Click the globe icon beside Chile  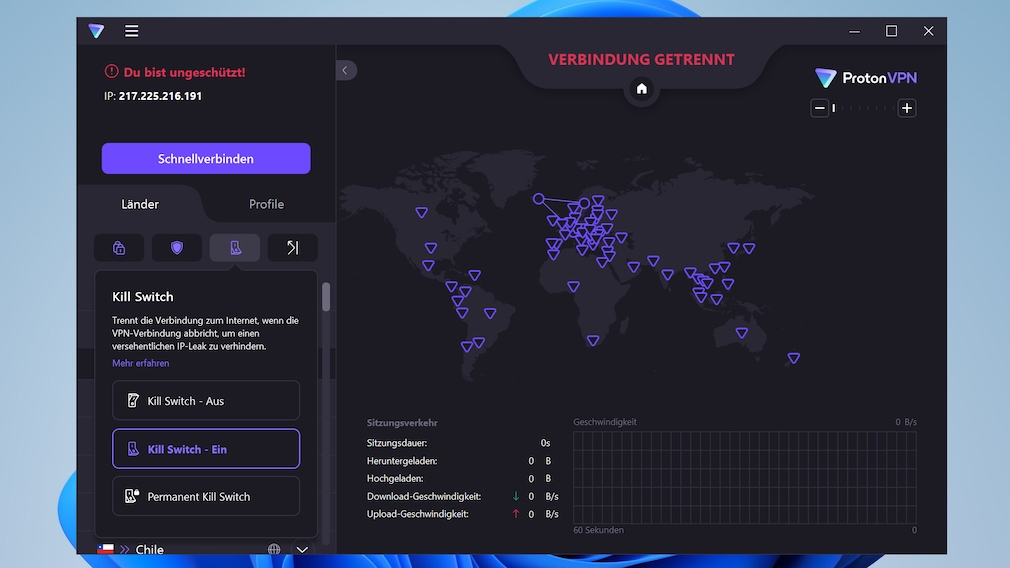click(274, 549)
